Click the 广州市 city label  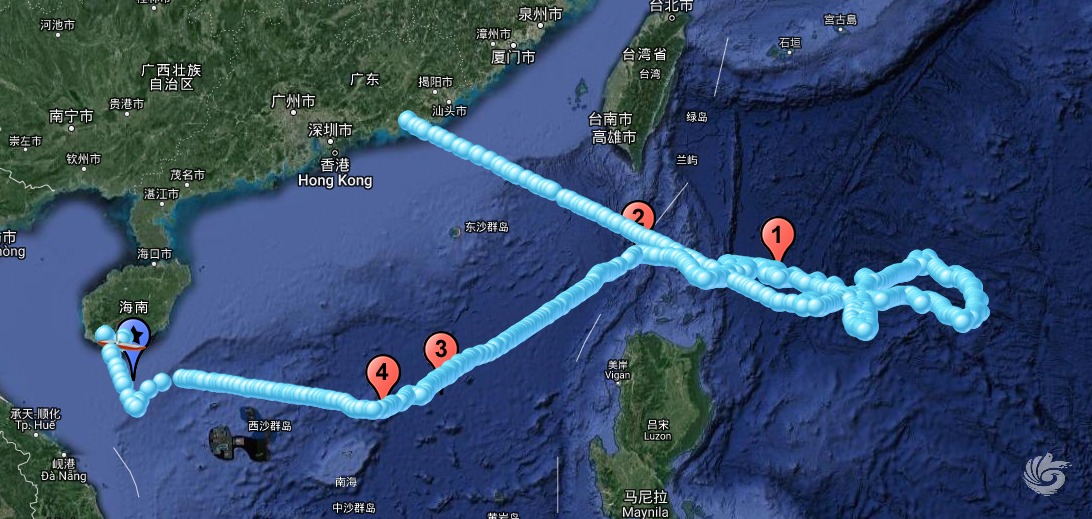tap(293, 102)
